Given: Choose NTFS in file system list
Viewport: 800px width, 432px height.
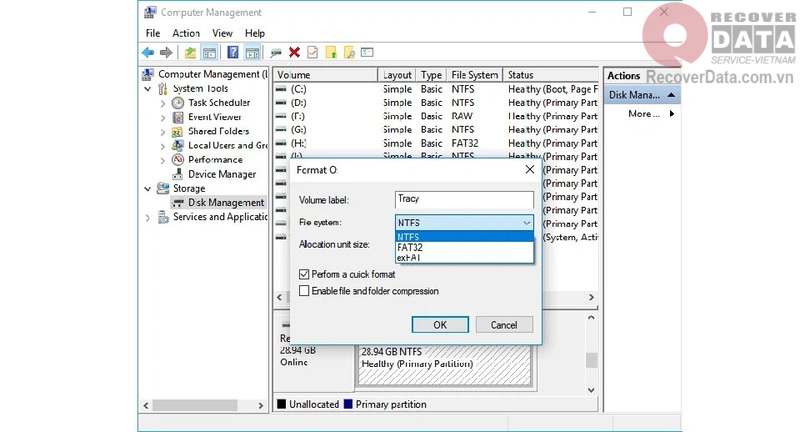Looking at the screenshot, I should 464,237.
